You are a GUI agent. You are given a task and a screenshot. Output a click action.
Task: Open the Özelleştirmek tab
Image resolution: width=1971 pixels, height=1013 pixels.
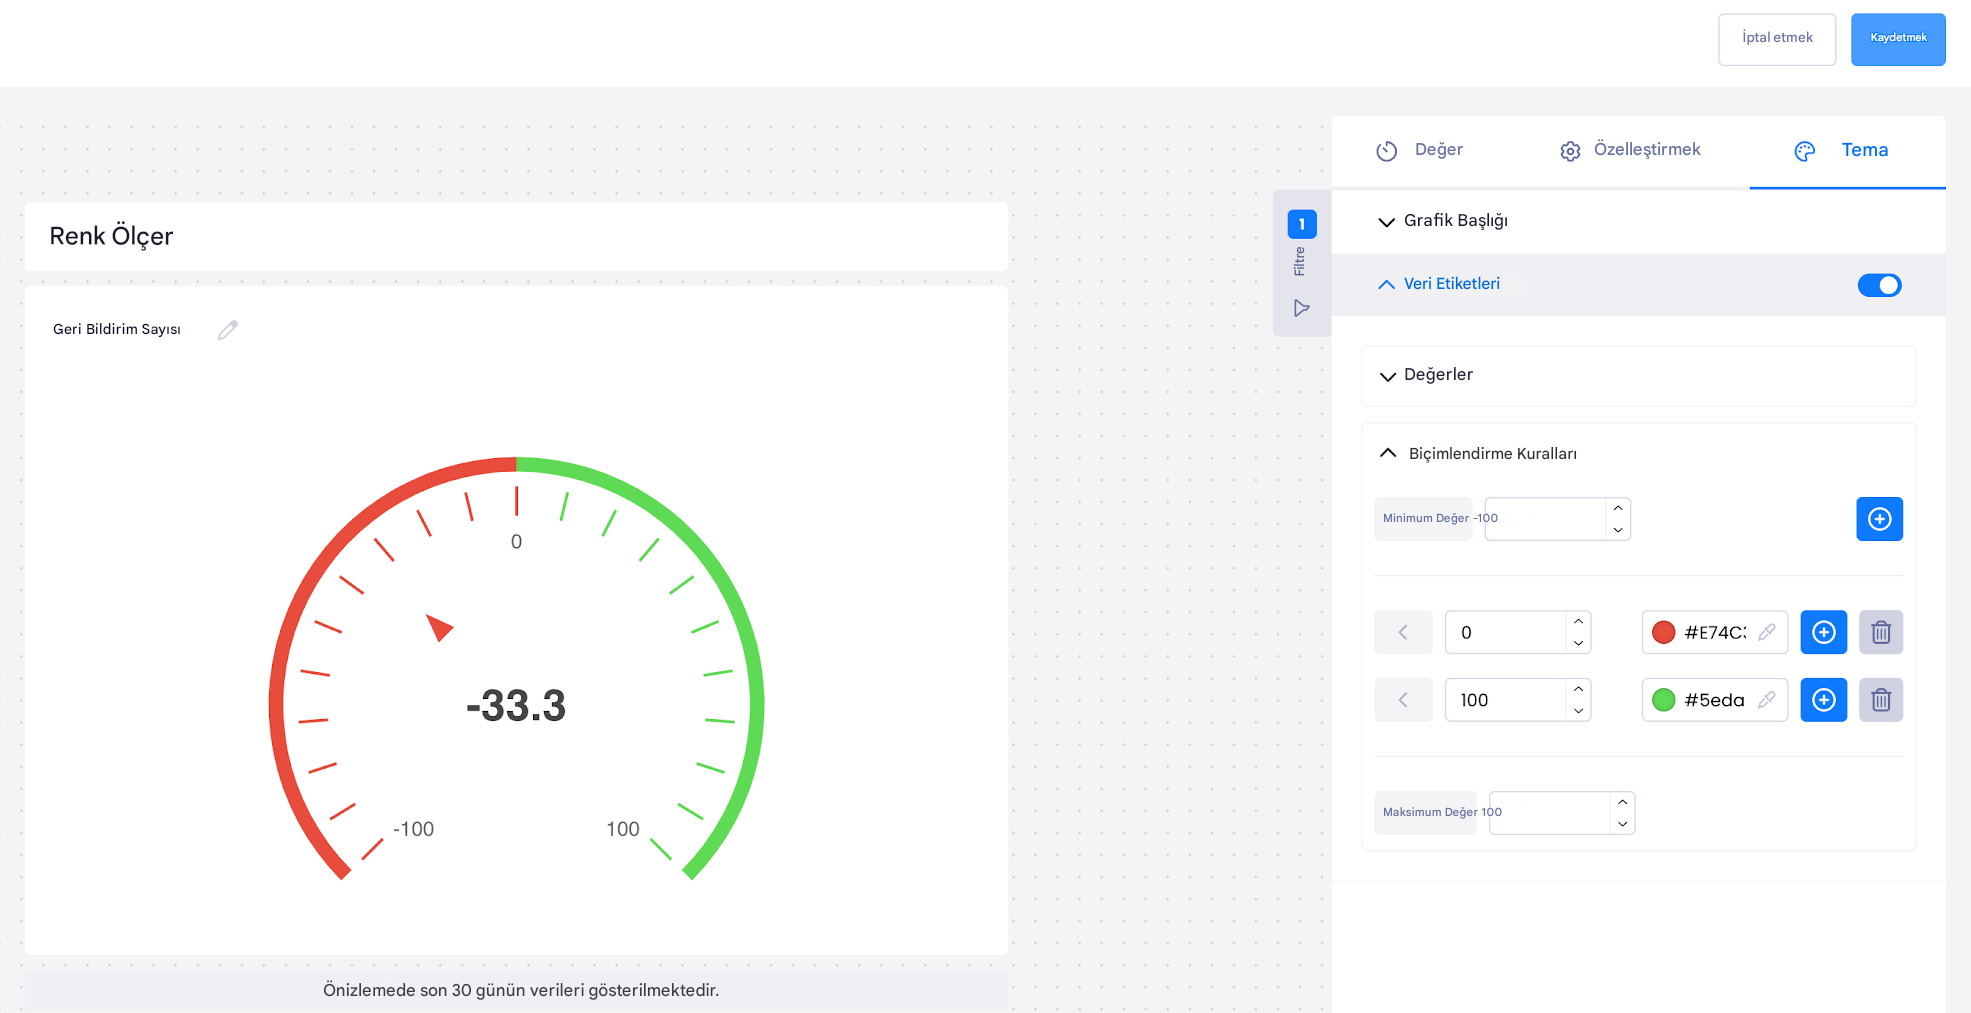(1630, 151)
